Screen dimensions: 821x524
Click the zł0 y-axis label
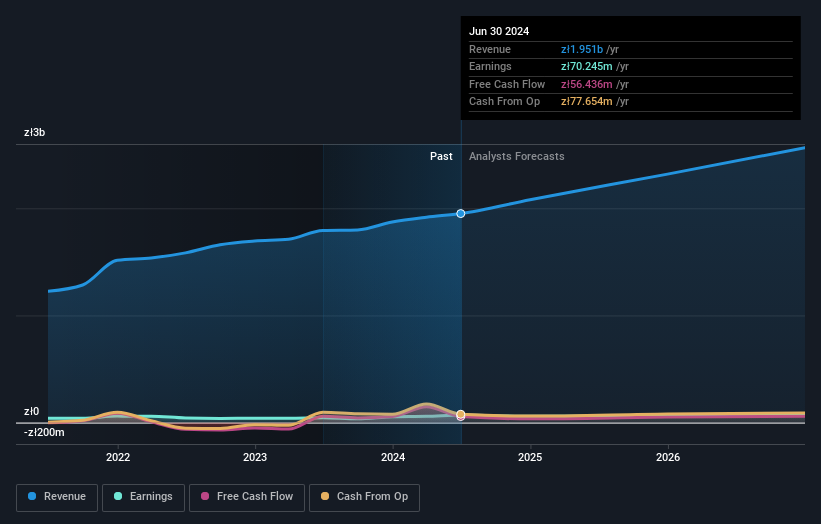pyautogui.click(x=31, y=411)
